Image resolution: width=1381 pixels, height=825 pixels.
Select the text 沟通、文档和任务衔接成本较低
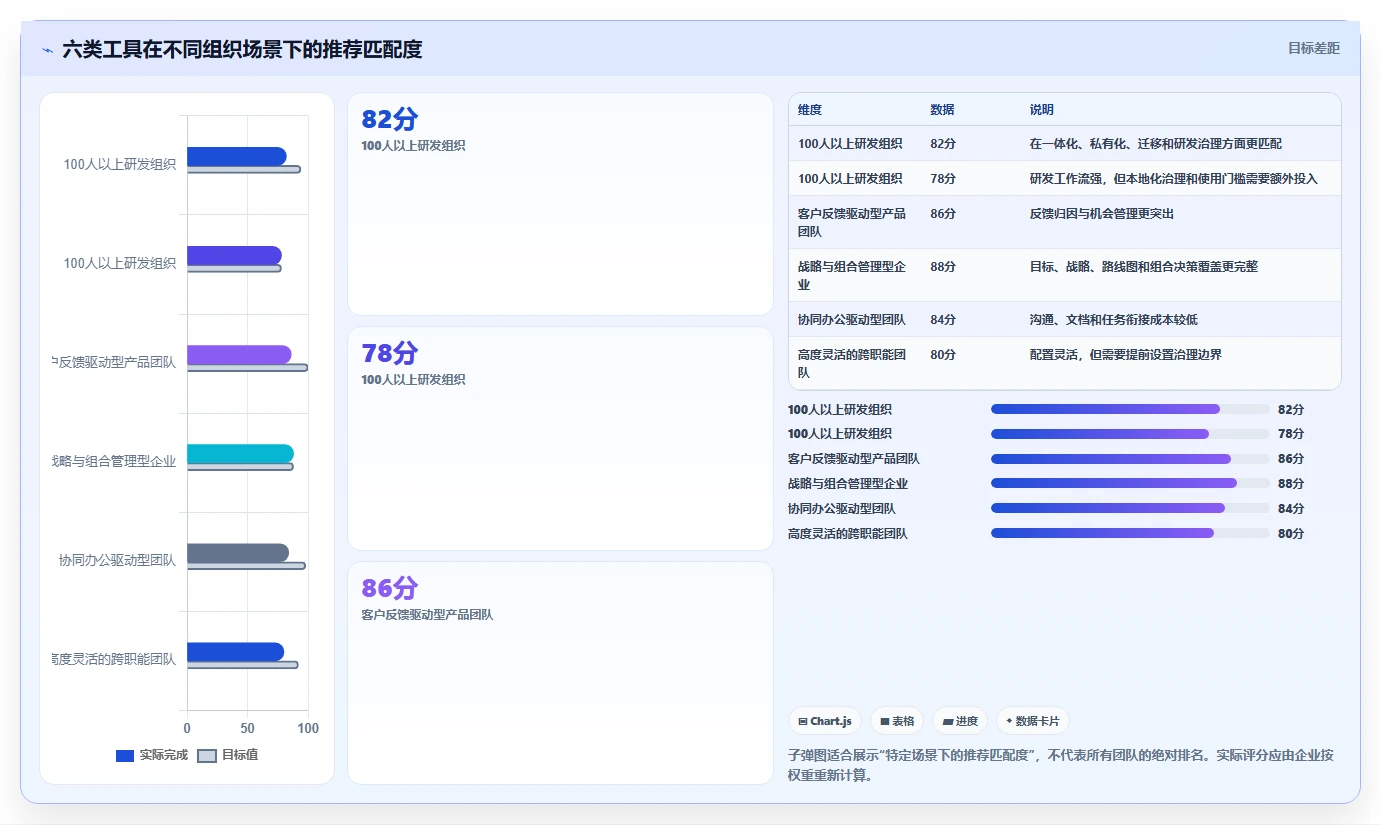[x=1114, y=320]
